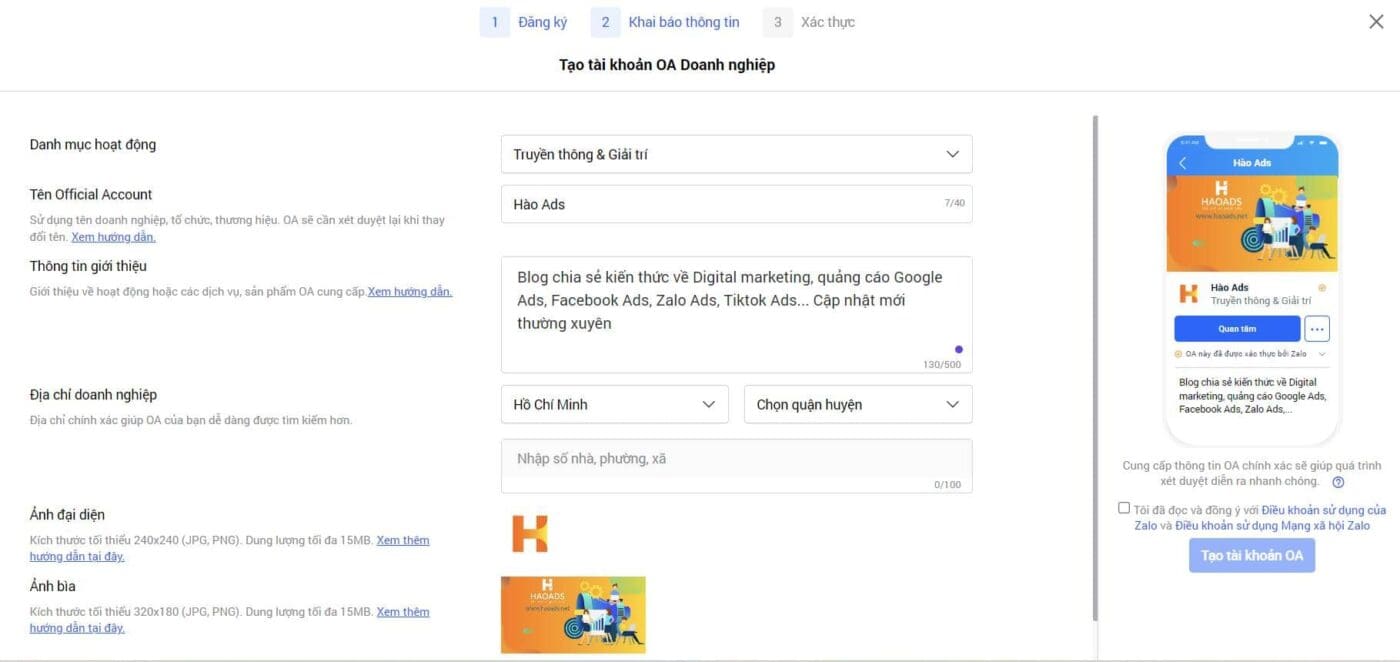The image size is (1400, 662).
Task: Tick the agree to Zalo terms checkbox
Action: pyautogui.click(x=1124, y=508)
